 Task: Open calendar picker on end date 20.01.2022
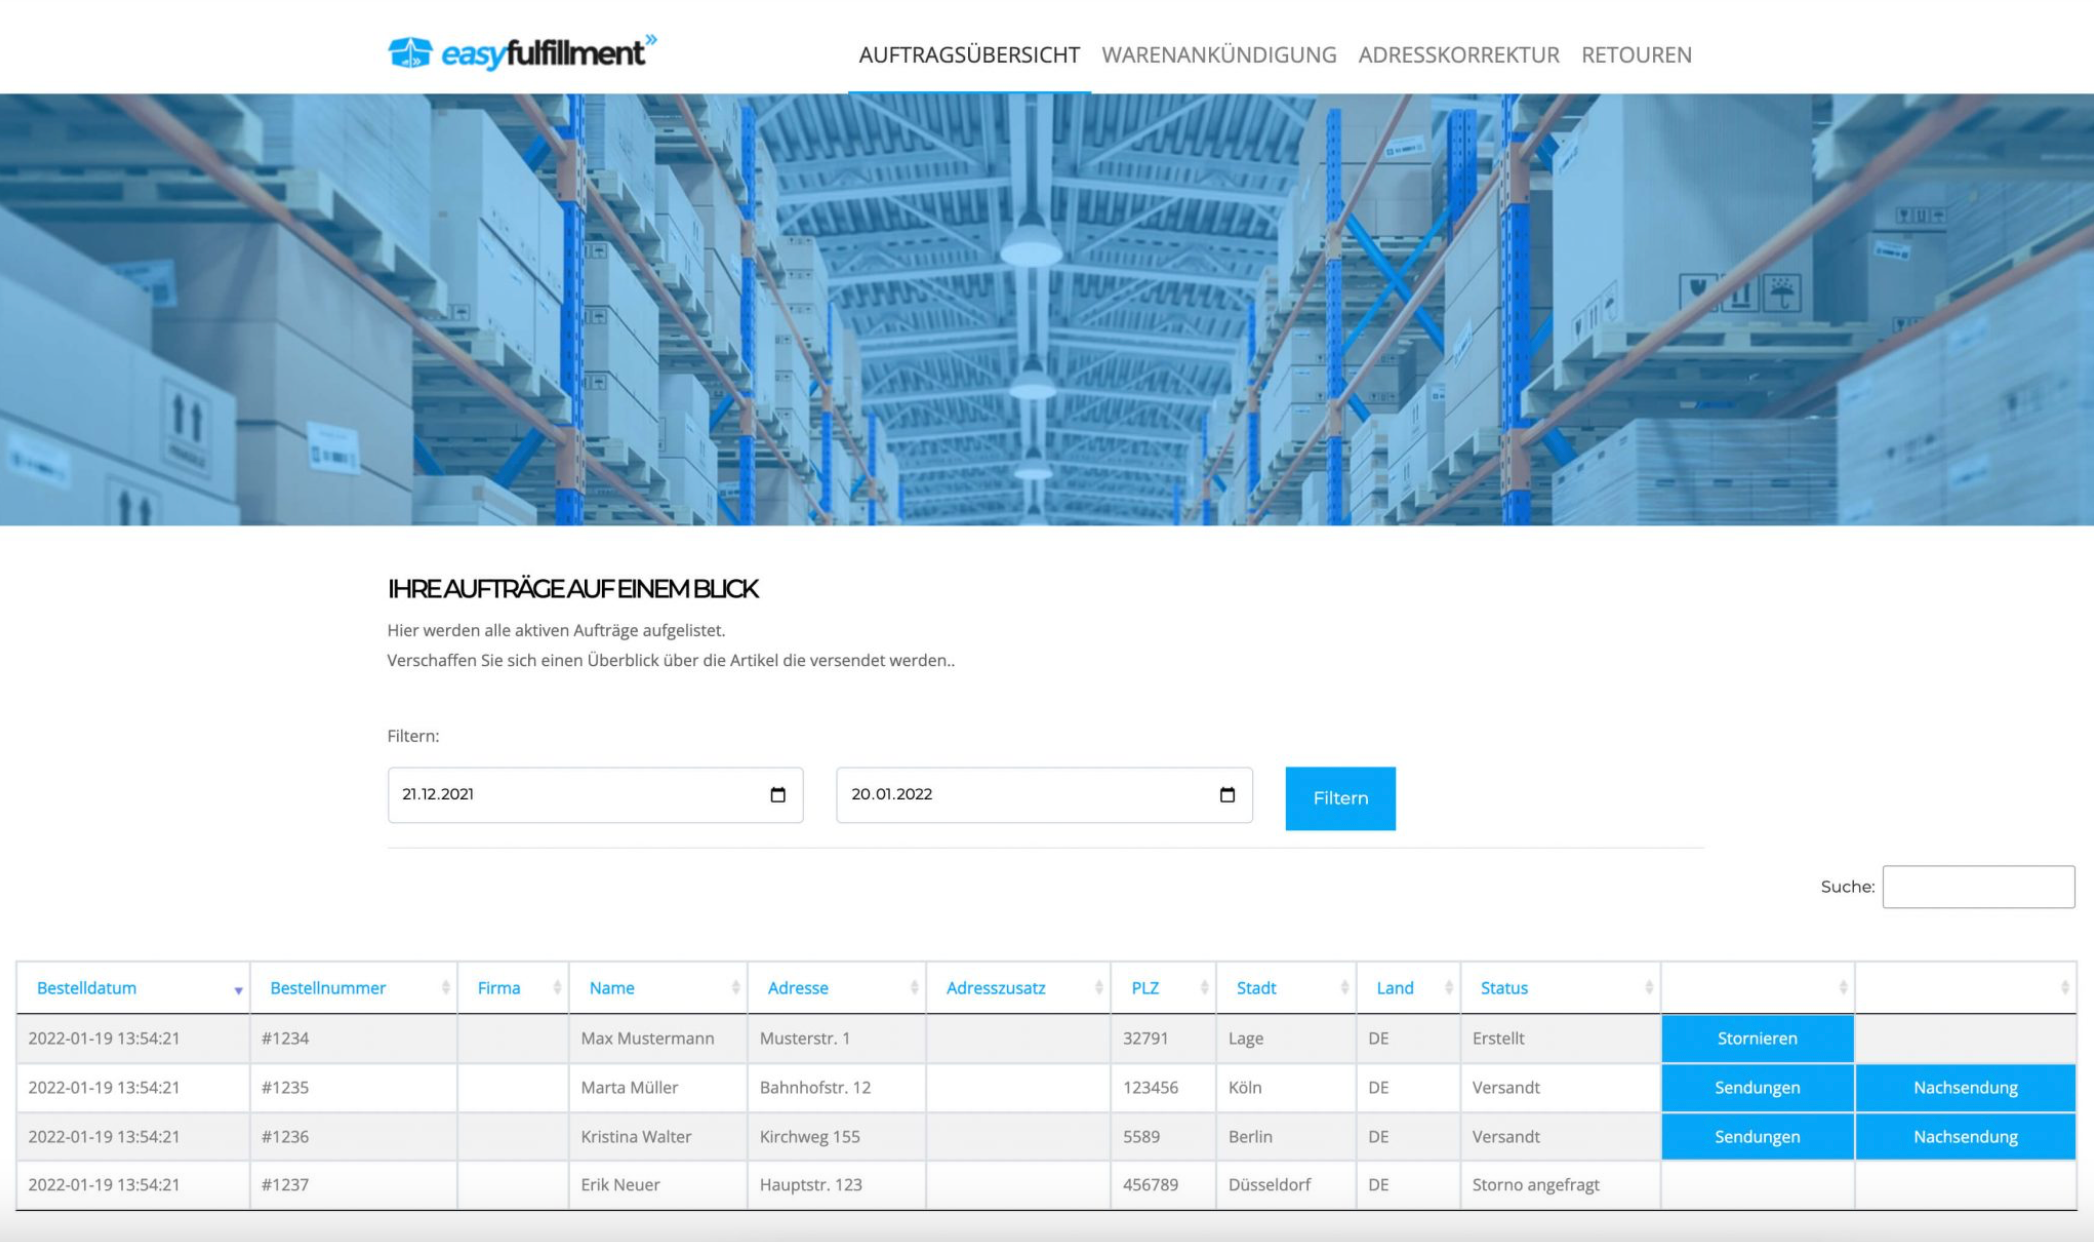1227,795
